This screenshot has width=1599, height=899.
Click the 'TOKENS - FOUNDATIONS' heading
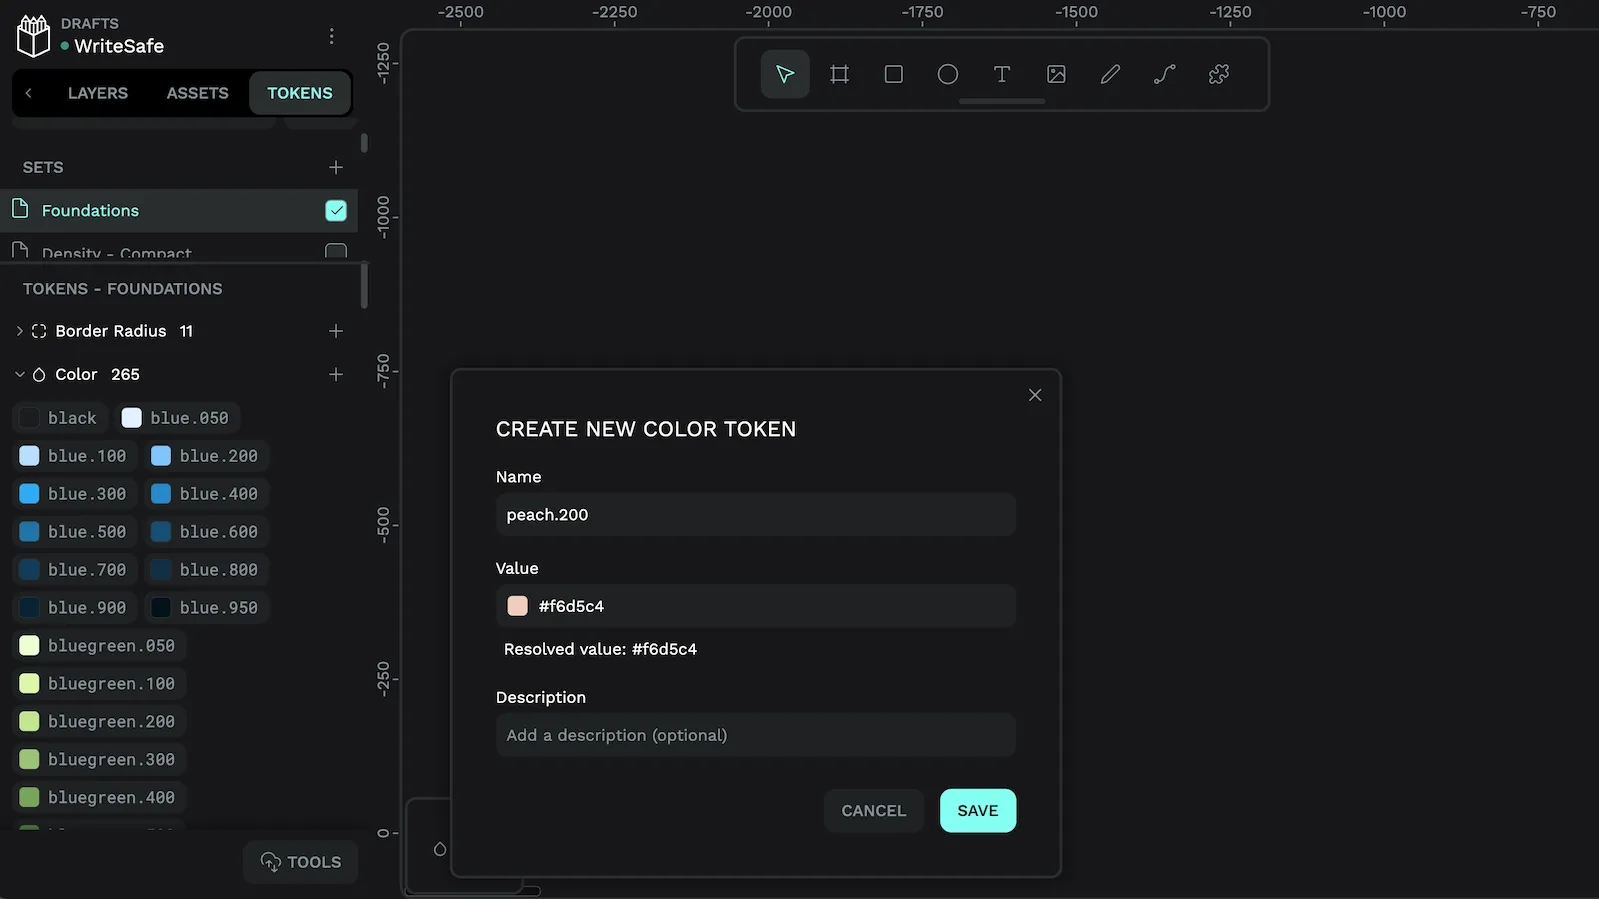pos(123,289)
